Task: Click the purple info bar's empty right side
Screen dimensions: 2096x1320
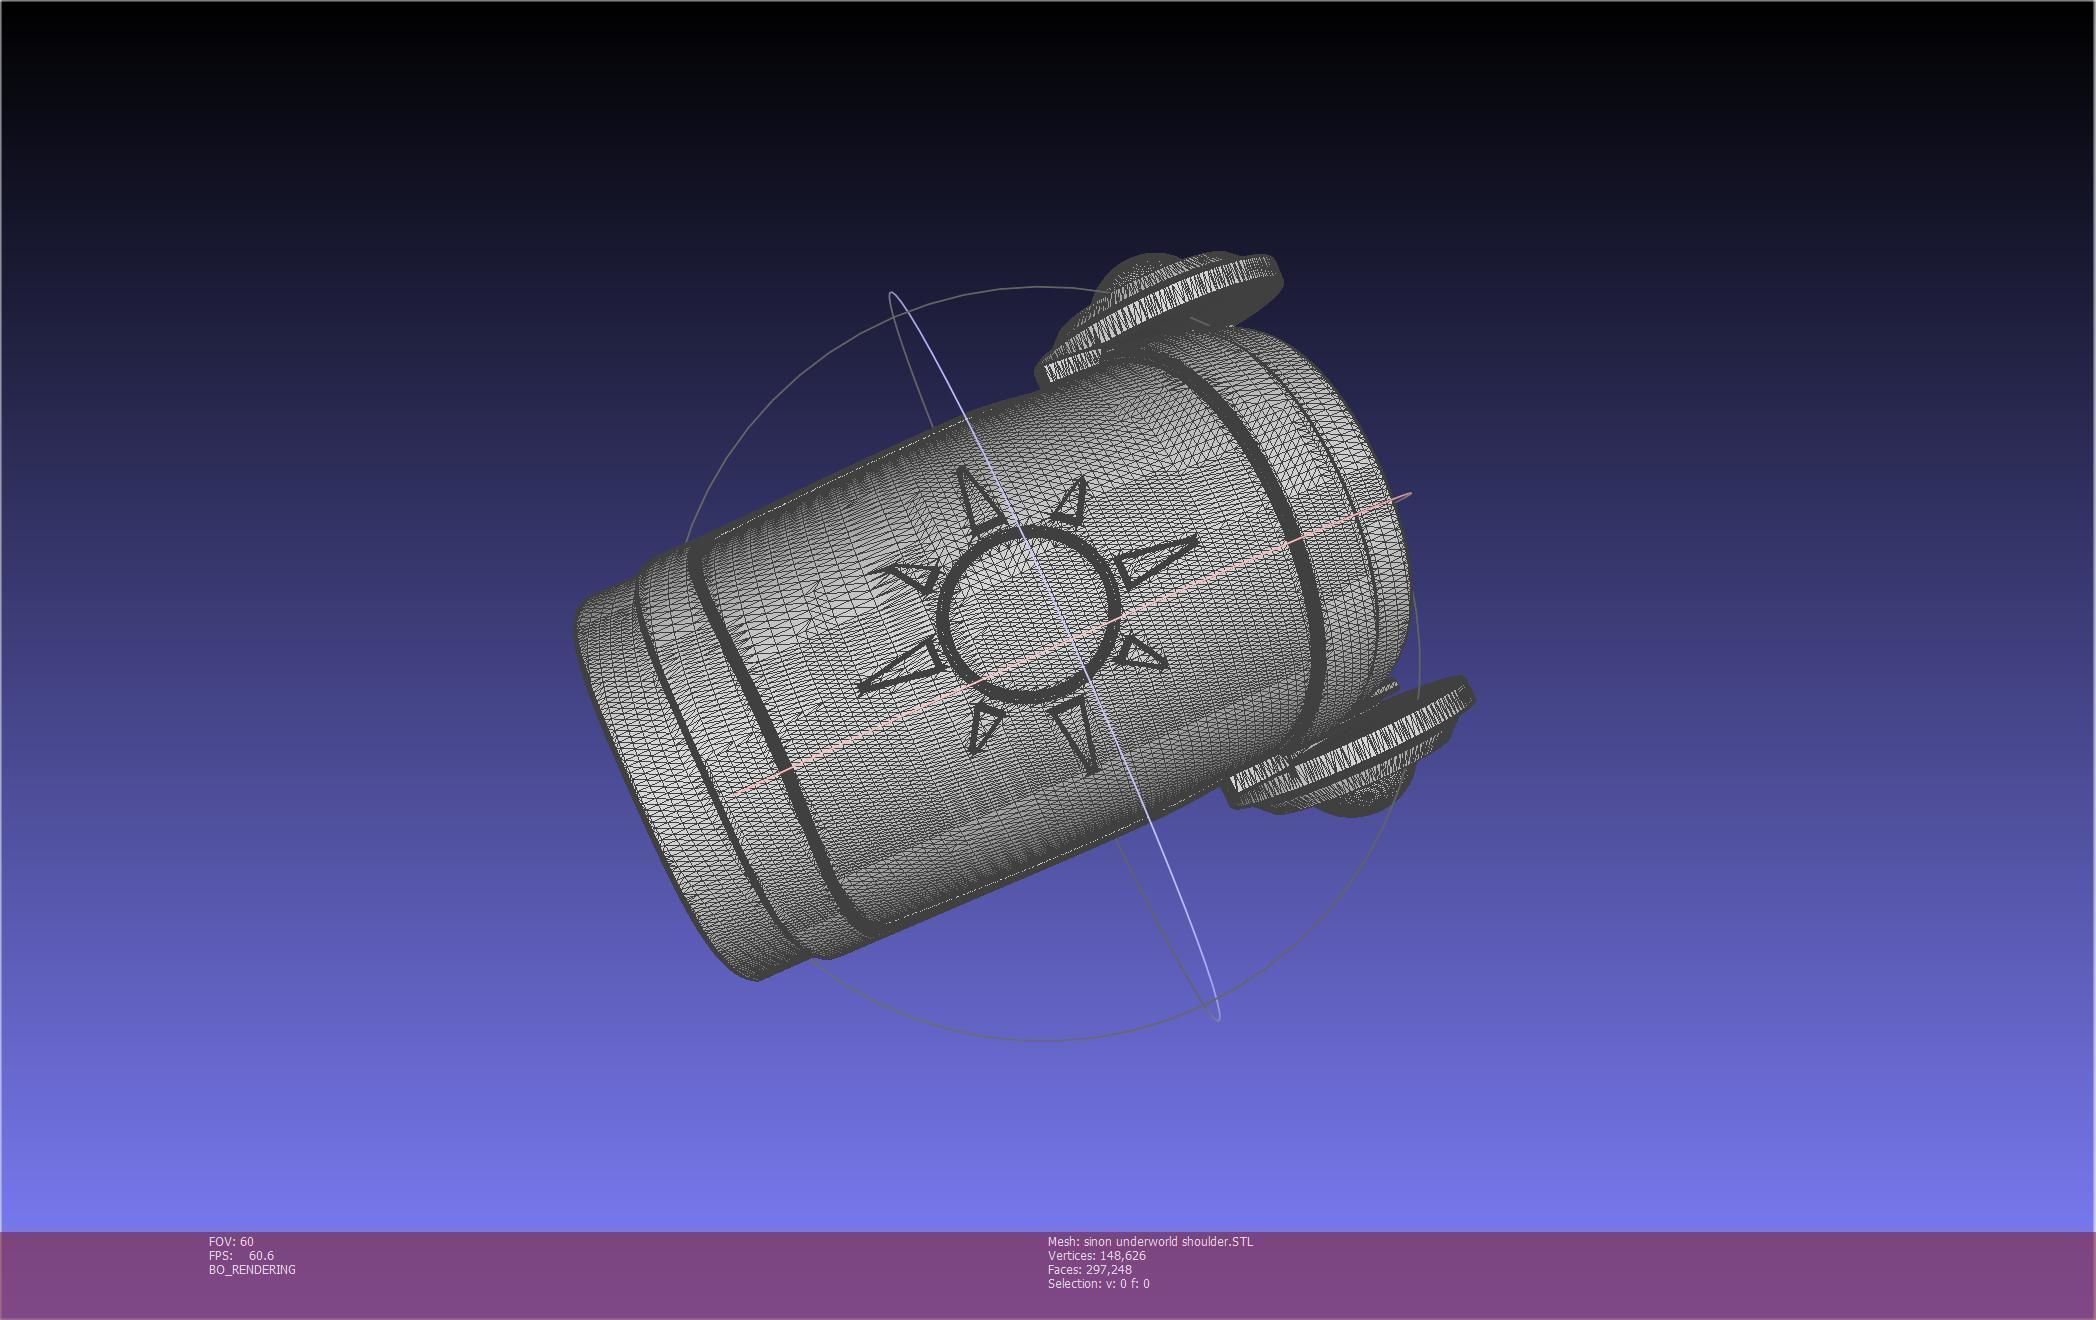Action: (1700, 1275)
